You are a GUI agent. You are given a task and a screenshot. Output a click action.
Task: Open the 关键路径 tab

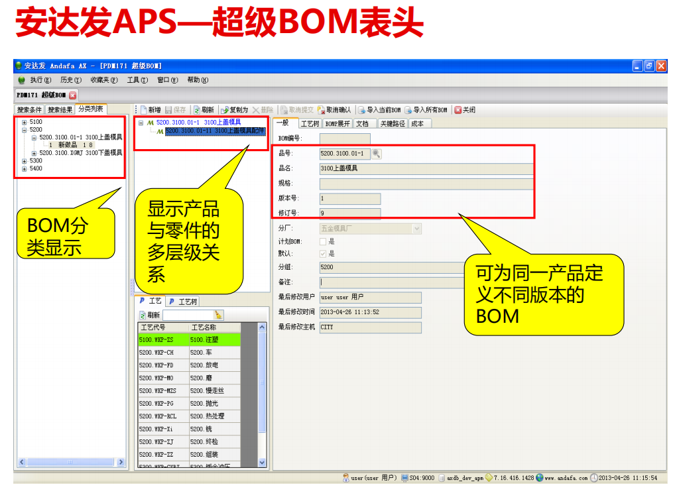393,124
